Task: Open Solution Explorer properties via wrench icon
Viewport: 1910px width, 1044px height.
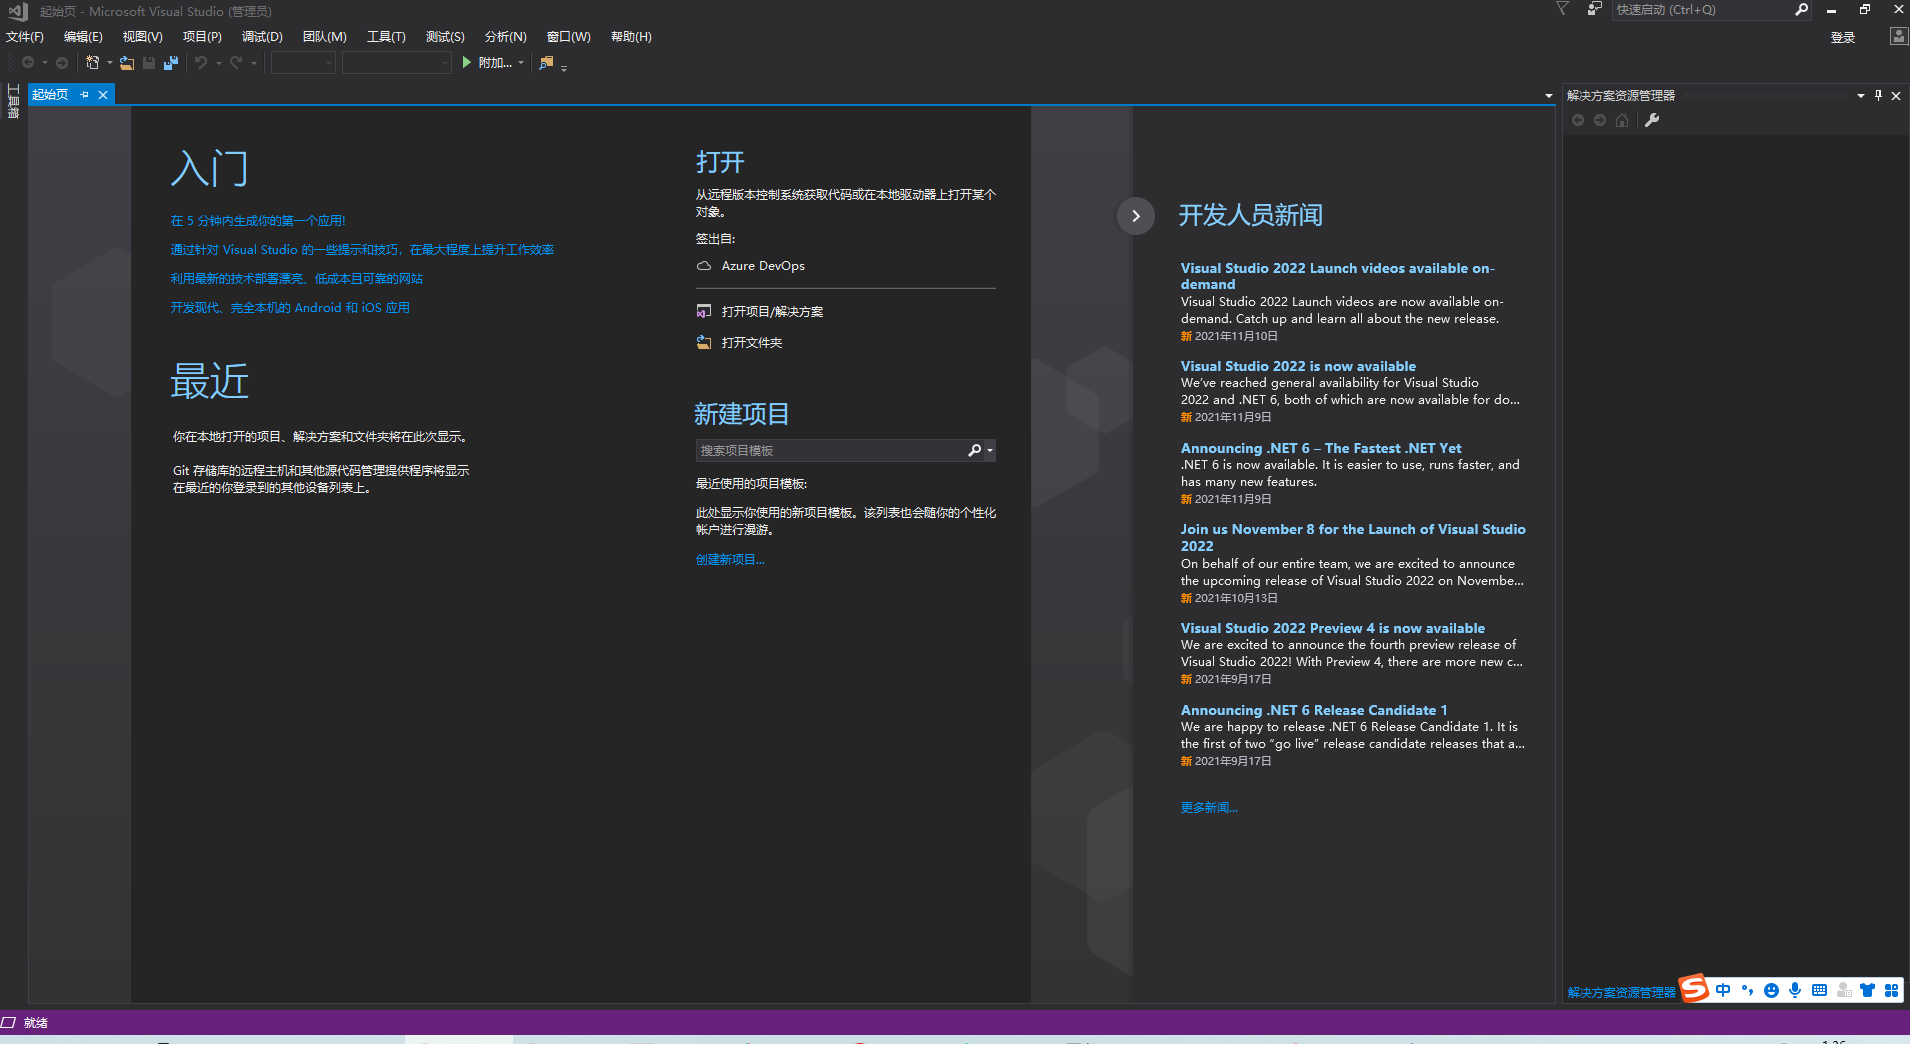Action: click(1652, 120)
